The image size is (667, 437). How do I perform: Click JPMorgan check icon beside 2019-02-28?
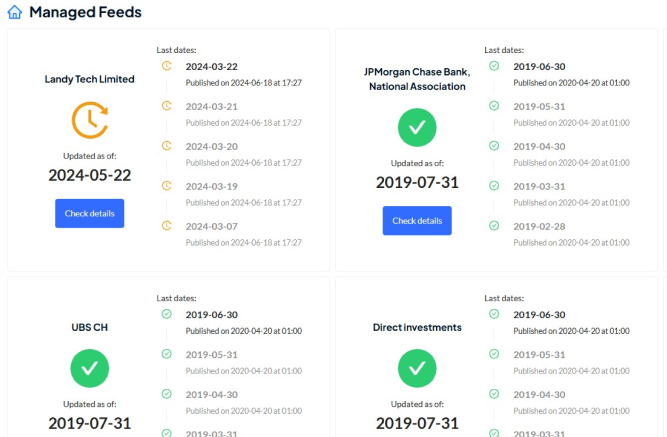click(494, 226)
